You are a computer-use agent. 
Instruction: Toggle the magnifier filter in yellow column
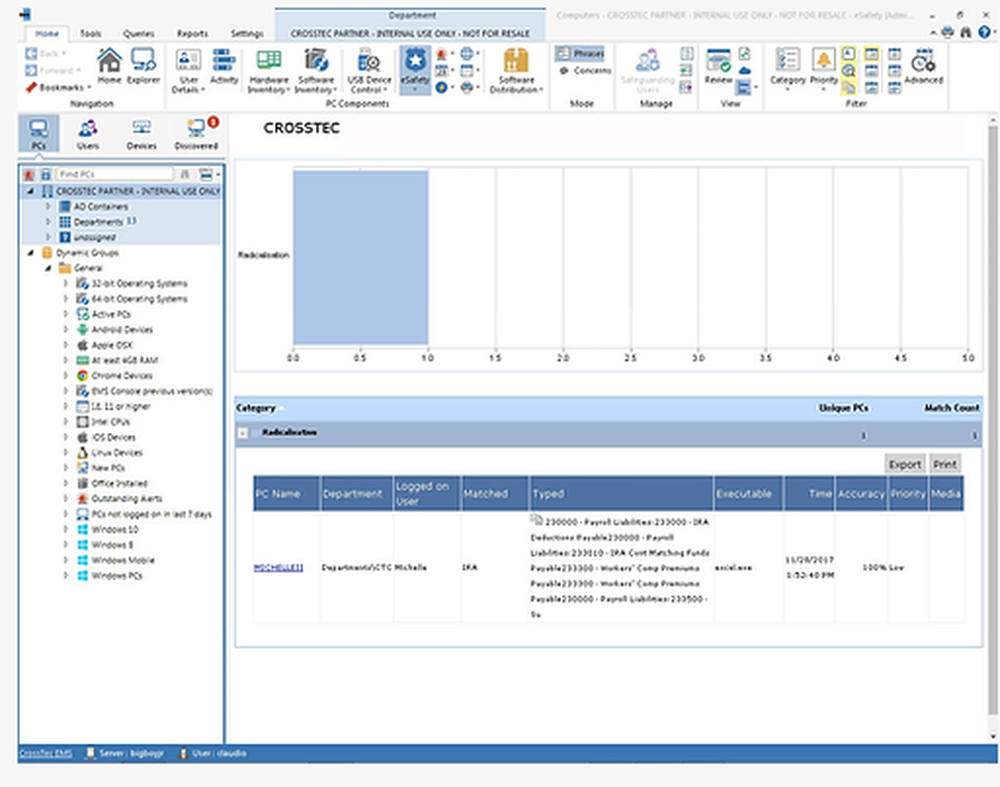pos(849,71)
